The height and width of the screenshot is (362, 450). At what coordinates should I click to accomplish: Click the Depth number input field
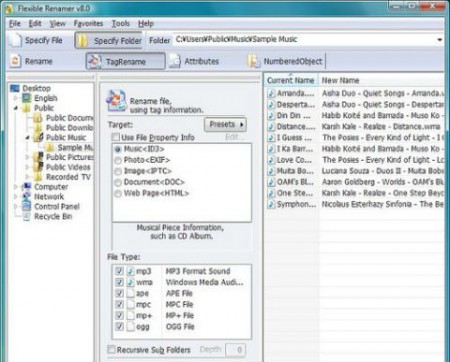(x=236, y=350)
